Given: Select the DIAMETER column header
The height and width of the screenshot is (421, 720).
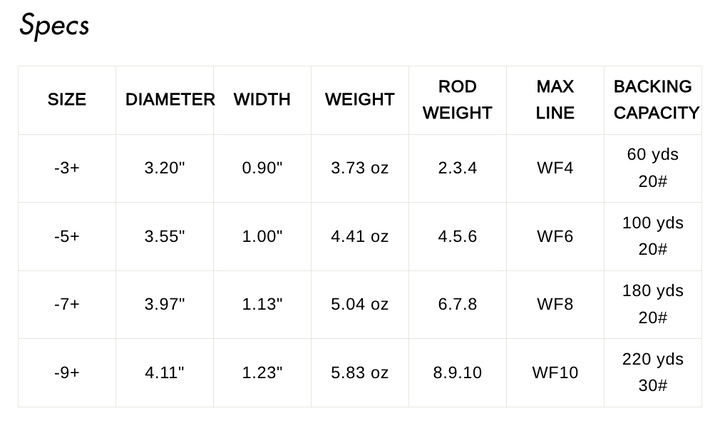Looking at the screenshot, I should click(x=170, y=100).
